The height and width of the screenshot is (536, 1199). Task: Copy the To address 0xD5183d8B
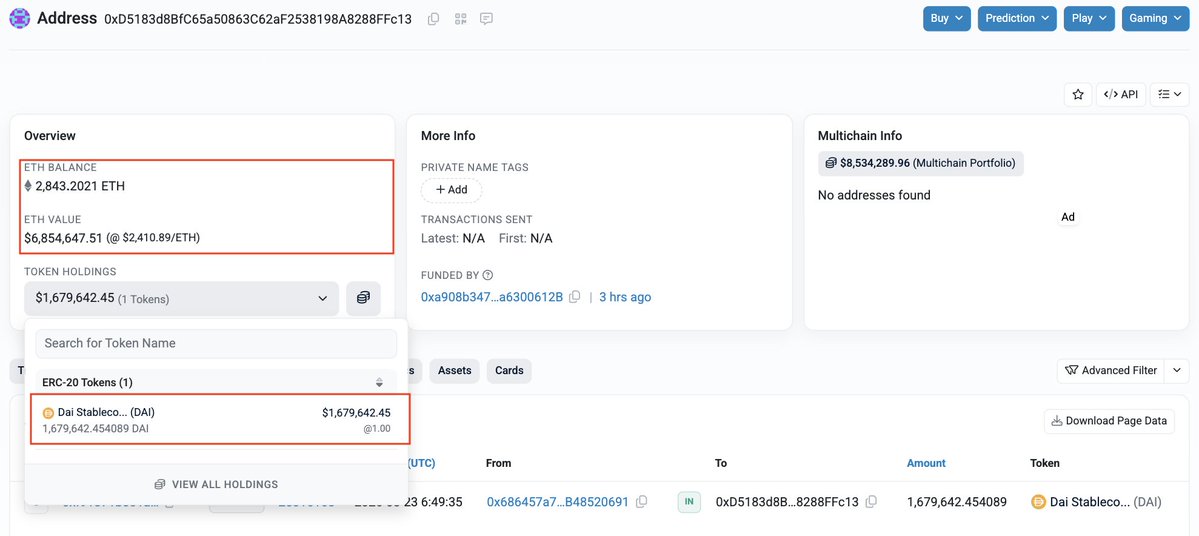coord(871,502)
